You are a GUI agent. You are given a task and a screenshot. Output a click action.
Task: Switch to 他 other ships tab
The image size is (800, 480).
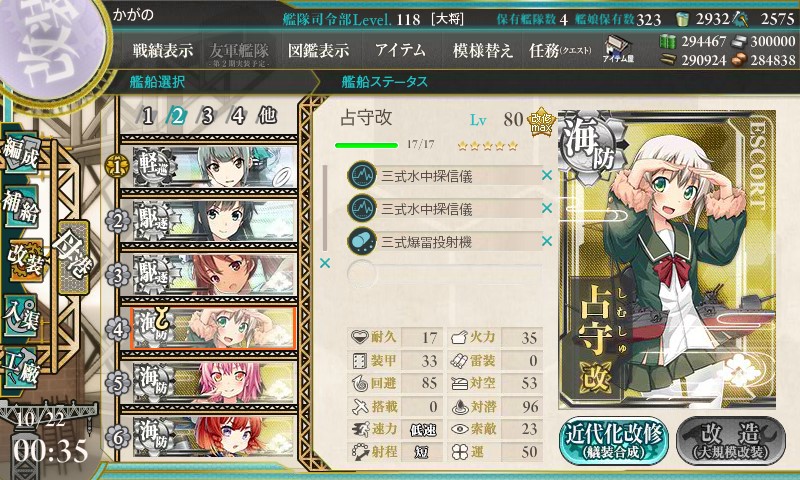click(267, 116)
